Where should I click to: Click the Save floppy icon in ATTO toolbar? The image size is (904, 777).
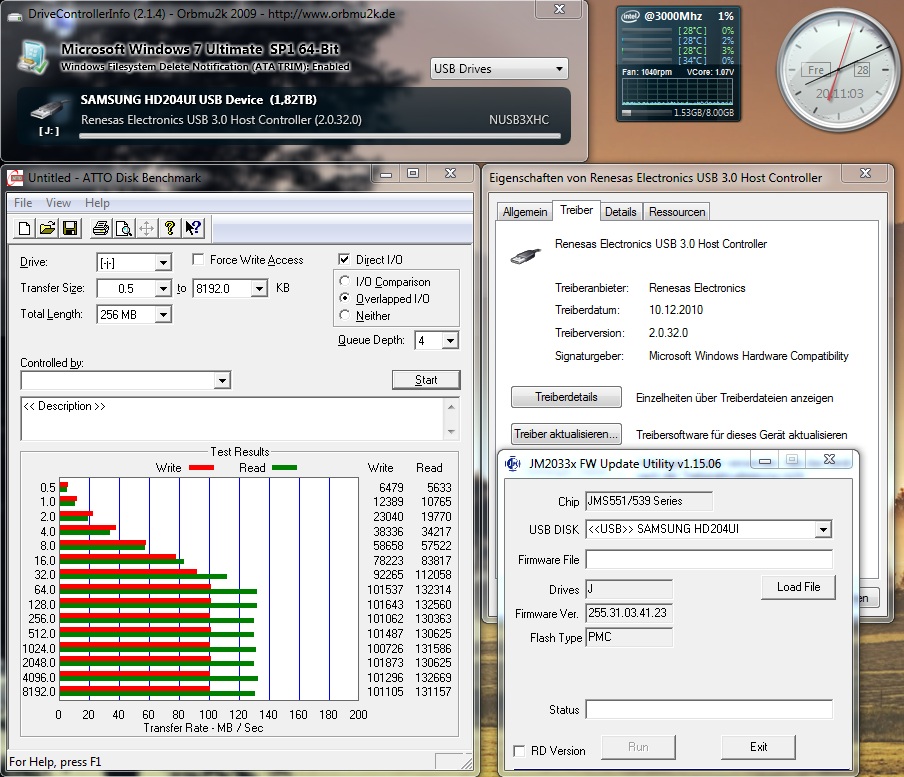[x=70, y=228]
